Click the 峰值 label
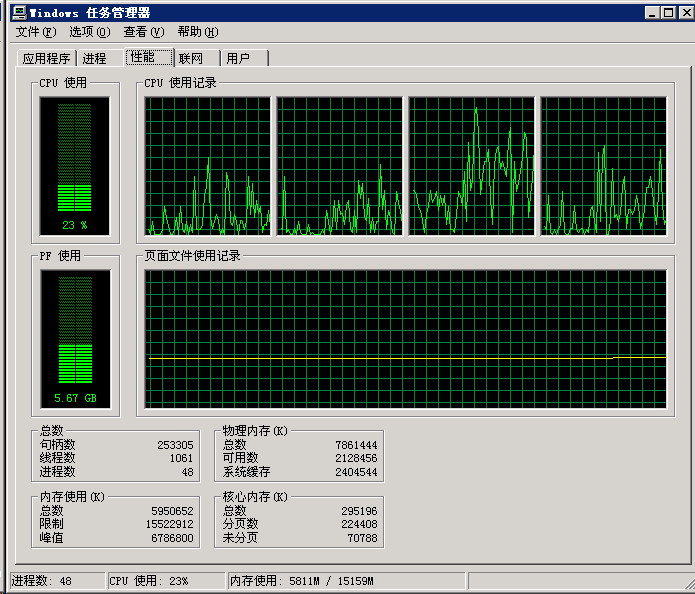The image size is (695, 594). point(51,538)
